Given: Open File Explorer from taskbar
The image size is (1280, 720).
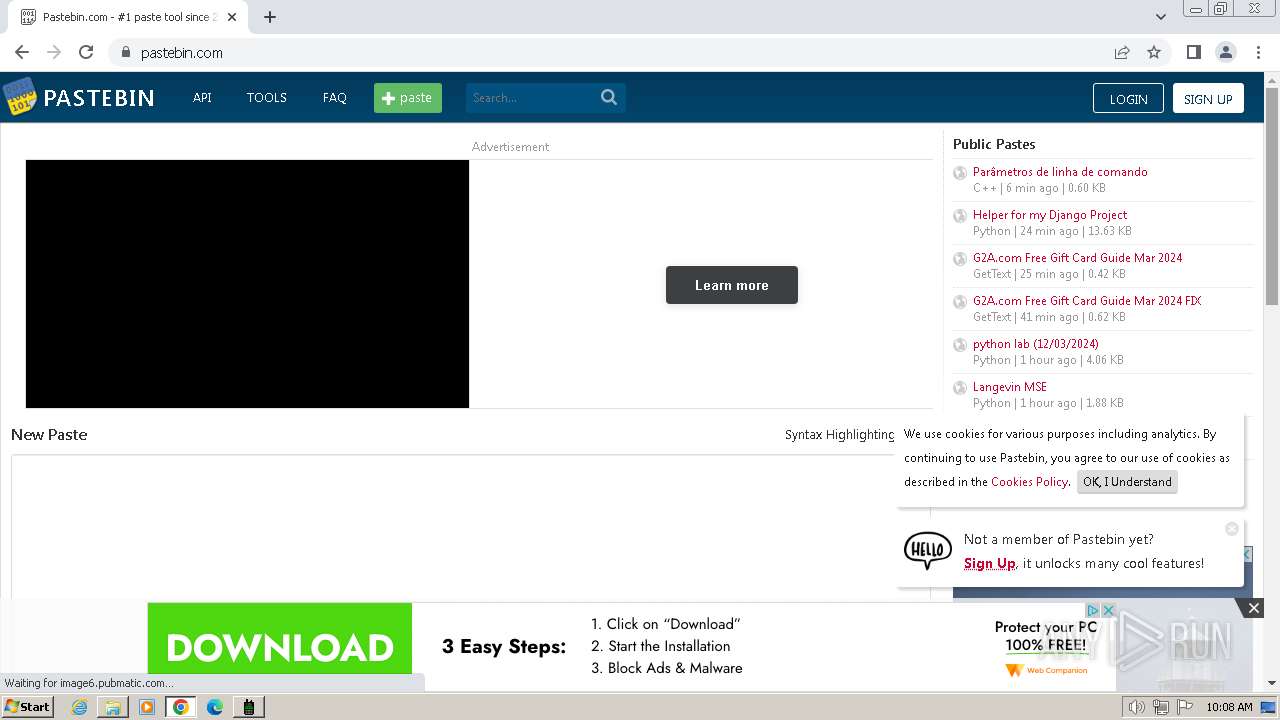Looking at the screenshot, I should pyautogui.click(x=113, y=707).
